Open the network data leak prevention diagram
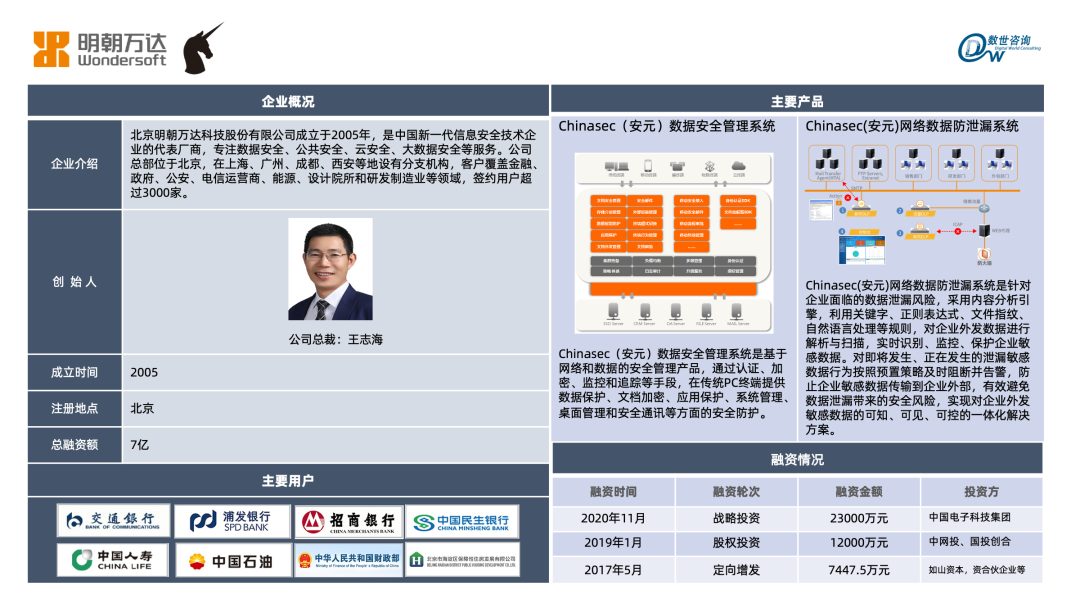Image resolution: width=1080 pixels, height=608 pixels. (913, 205)
